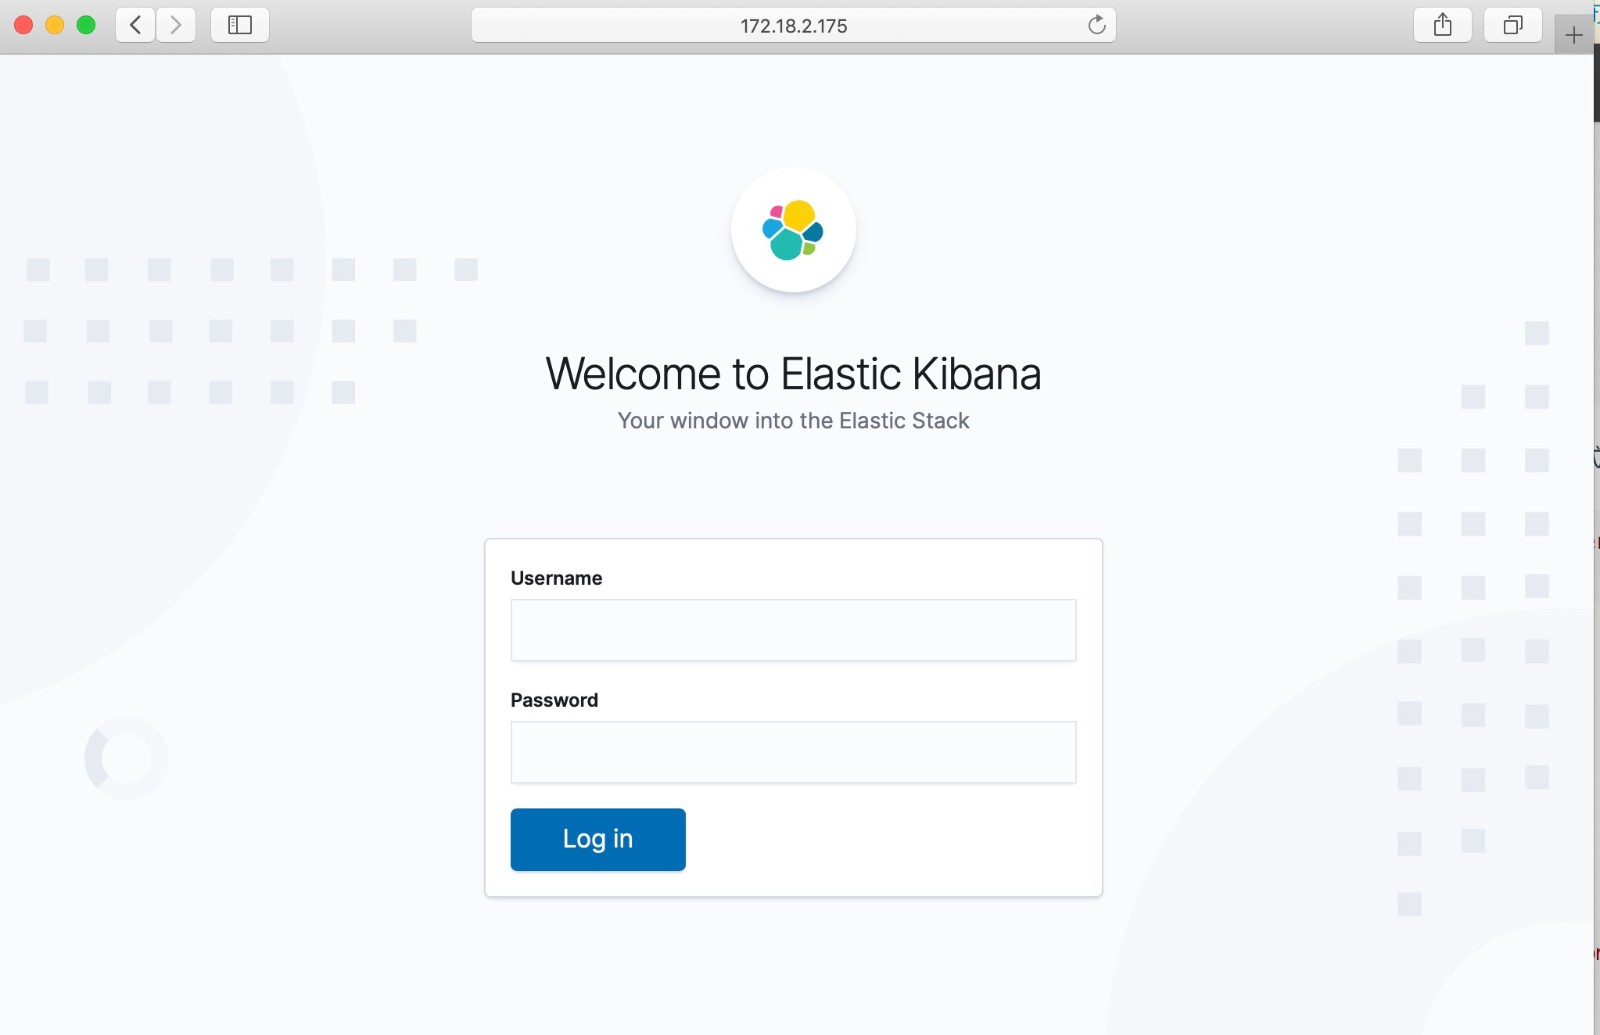
Task: Click the Username label
Action: pyautogui.click(x=556, y=578)
